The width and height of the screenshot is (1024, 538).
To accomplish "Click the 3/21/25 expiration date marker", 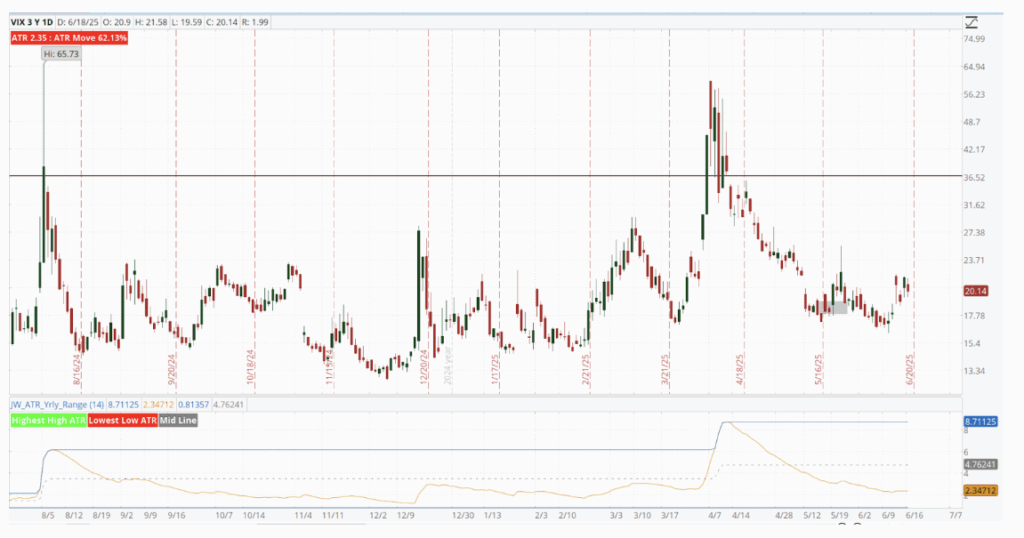I will click(x=665, y=370).
